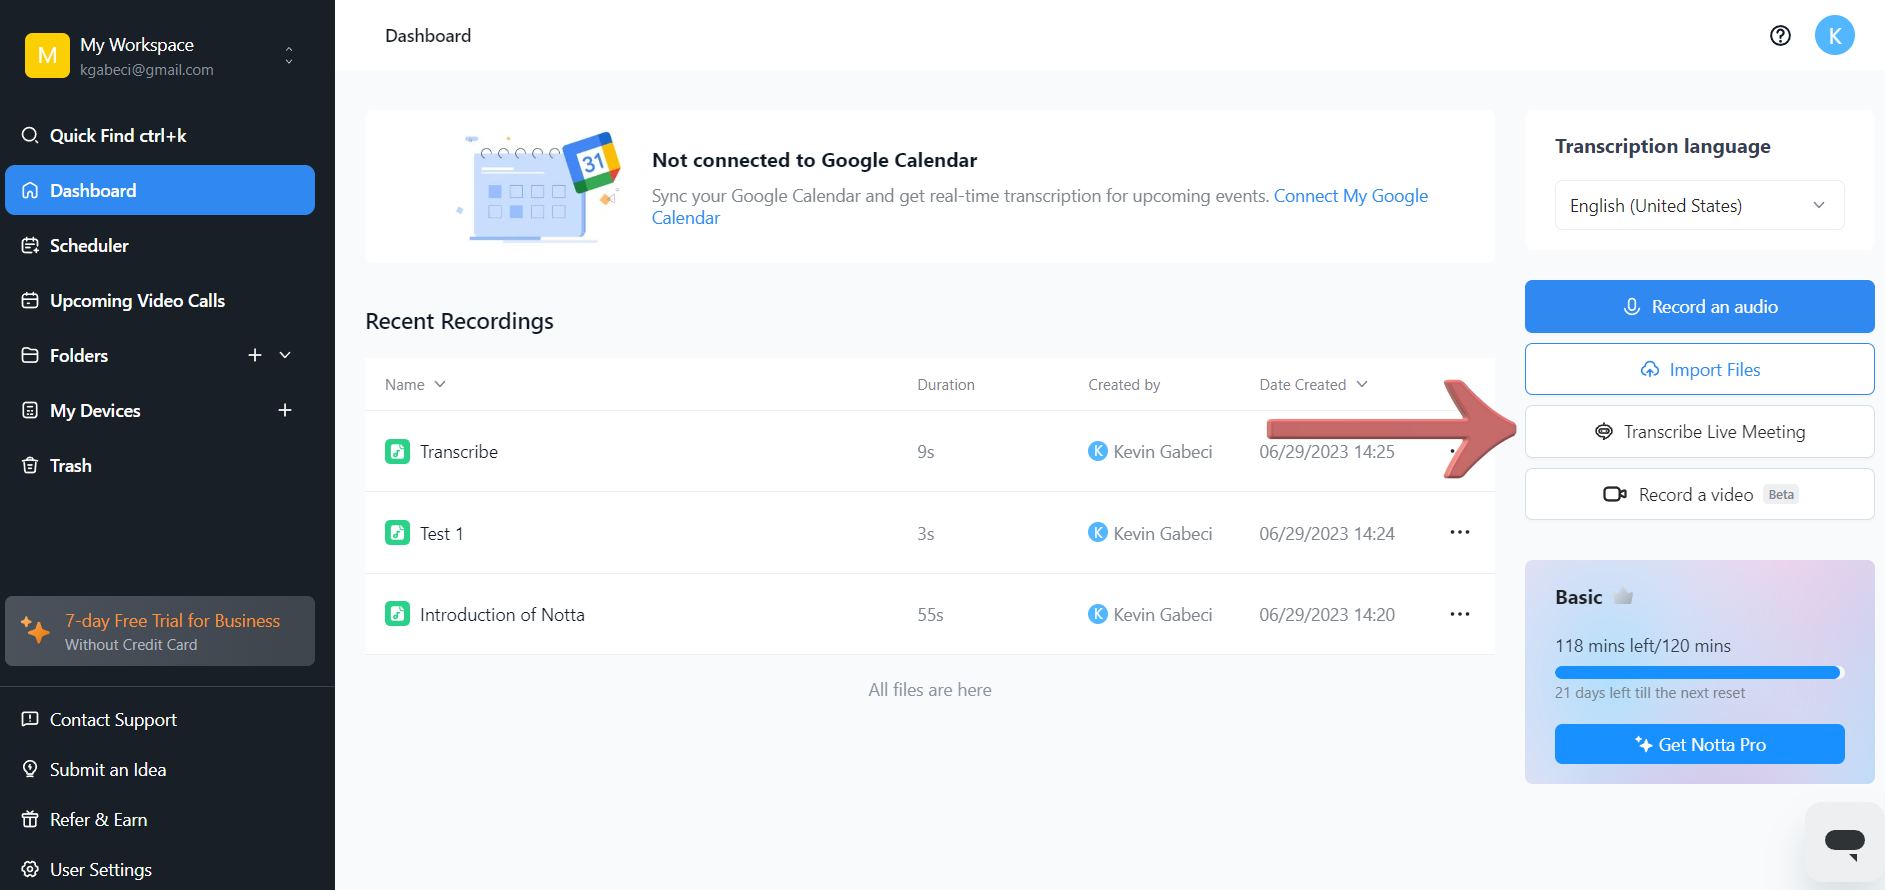Click Transcribe Live Meeting button
Screen dimensions: 1885x890
pyautogui.click(x=1700, y=432)
